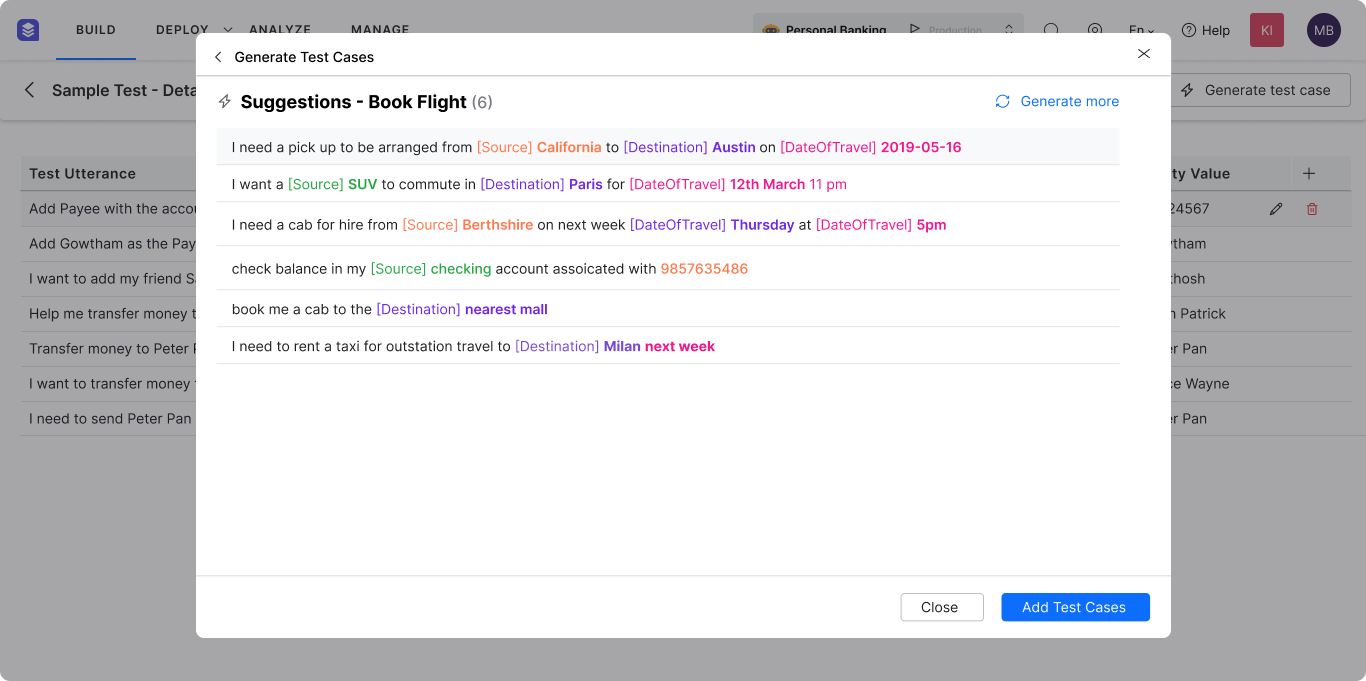Click the Help link
The width and height of the screenshot is (1366, 681).
click(1215, 30)
